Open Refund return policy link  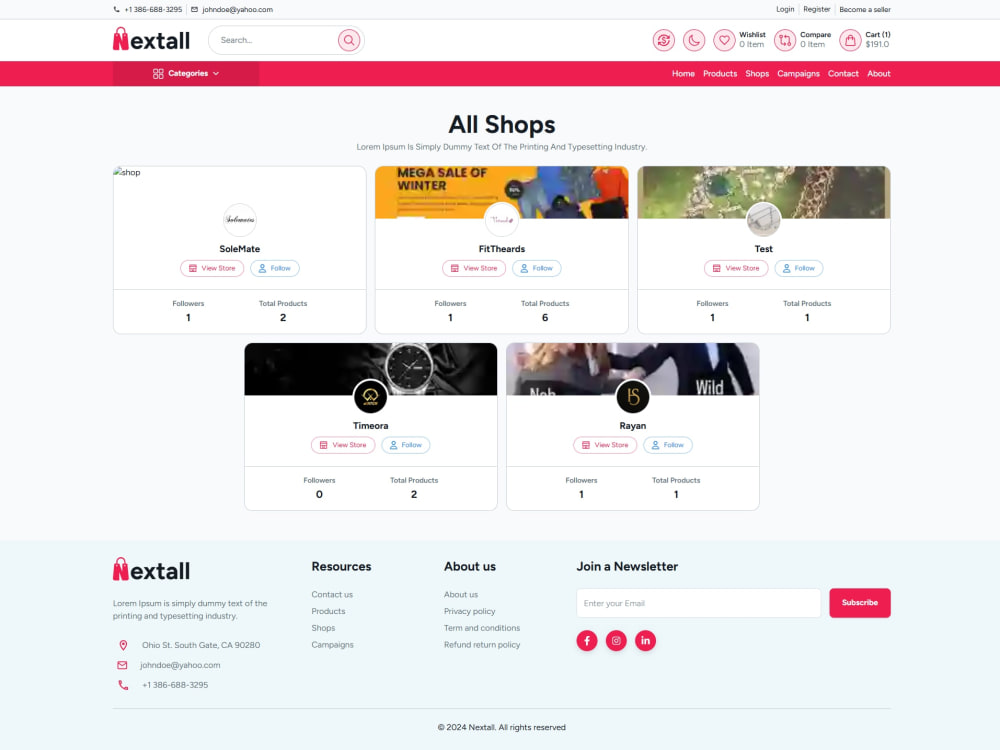(x=482, y=645)
